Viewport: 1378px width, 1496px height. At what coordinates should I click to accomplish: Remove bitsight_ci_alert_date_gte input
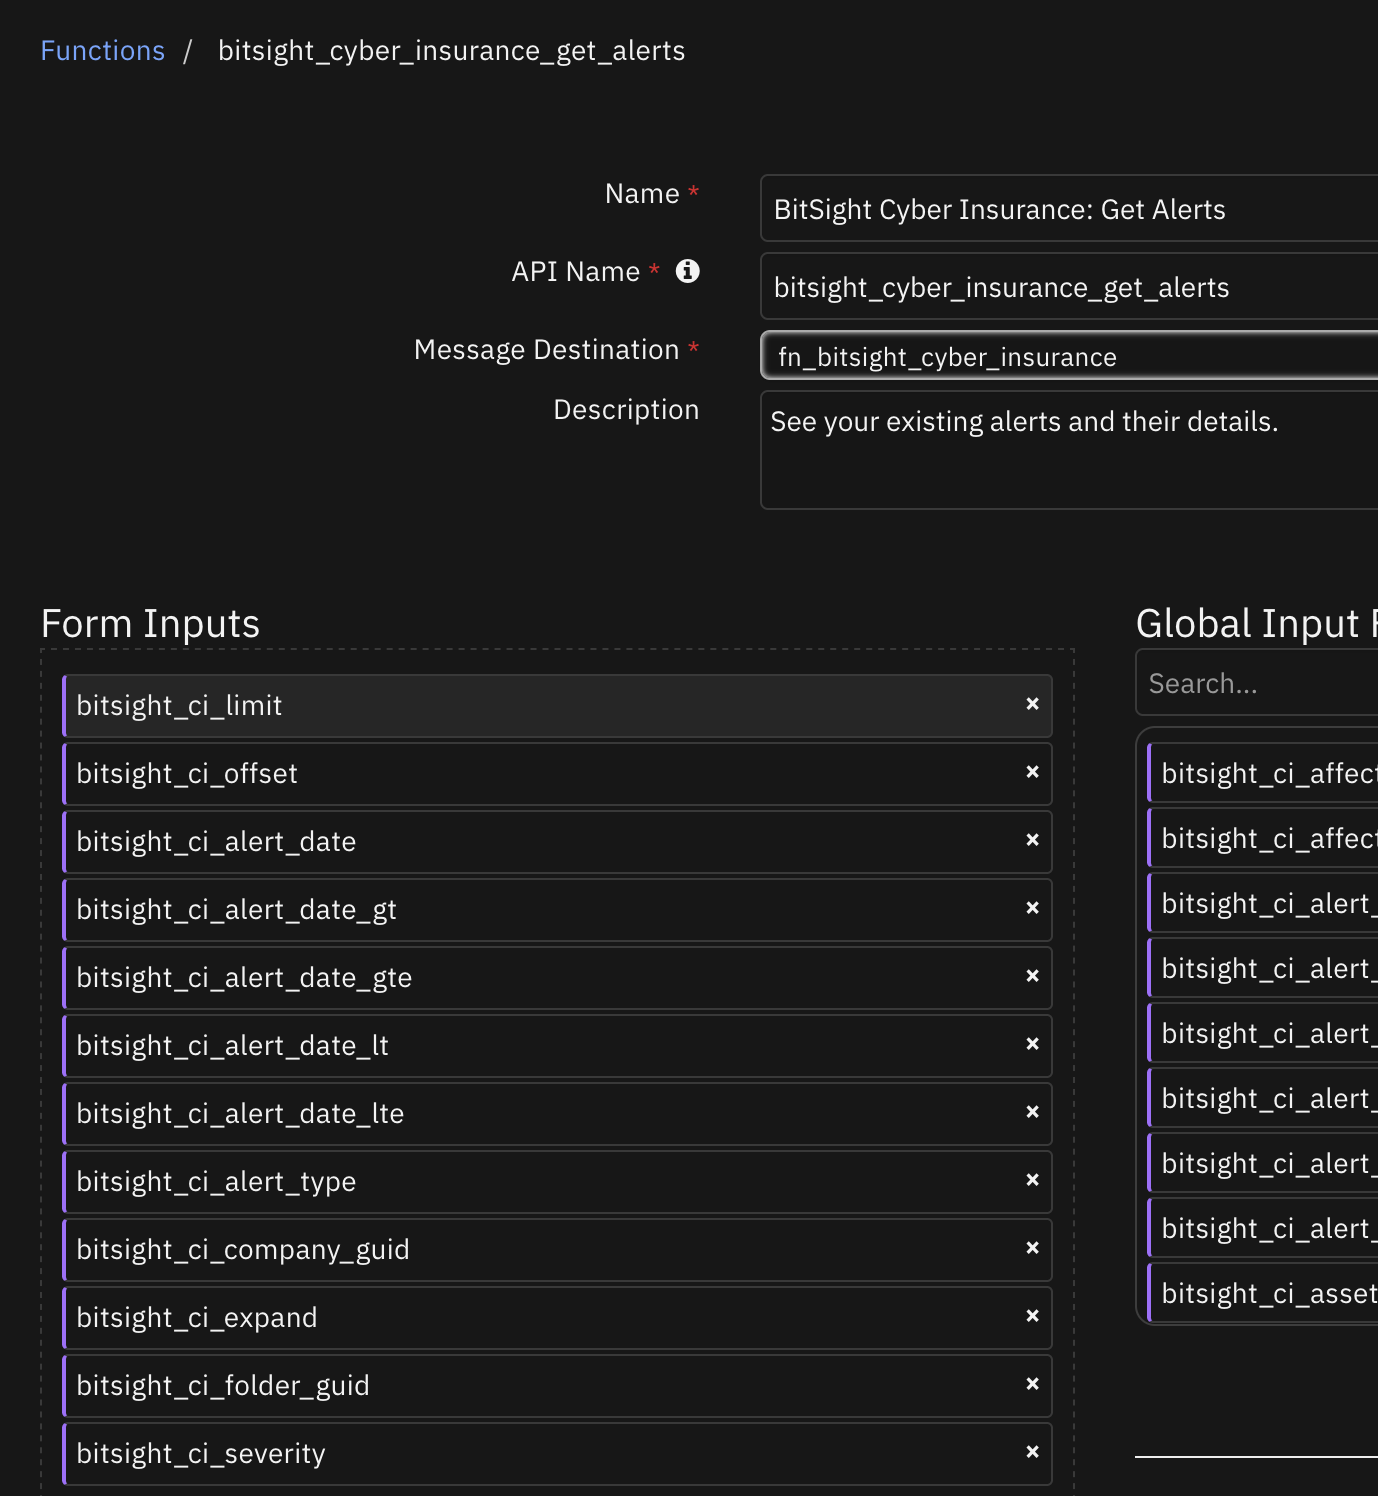1033,976
